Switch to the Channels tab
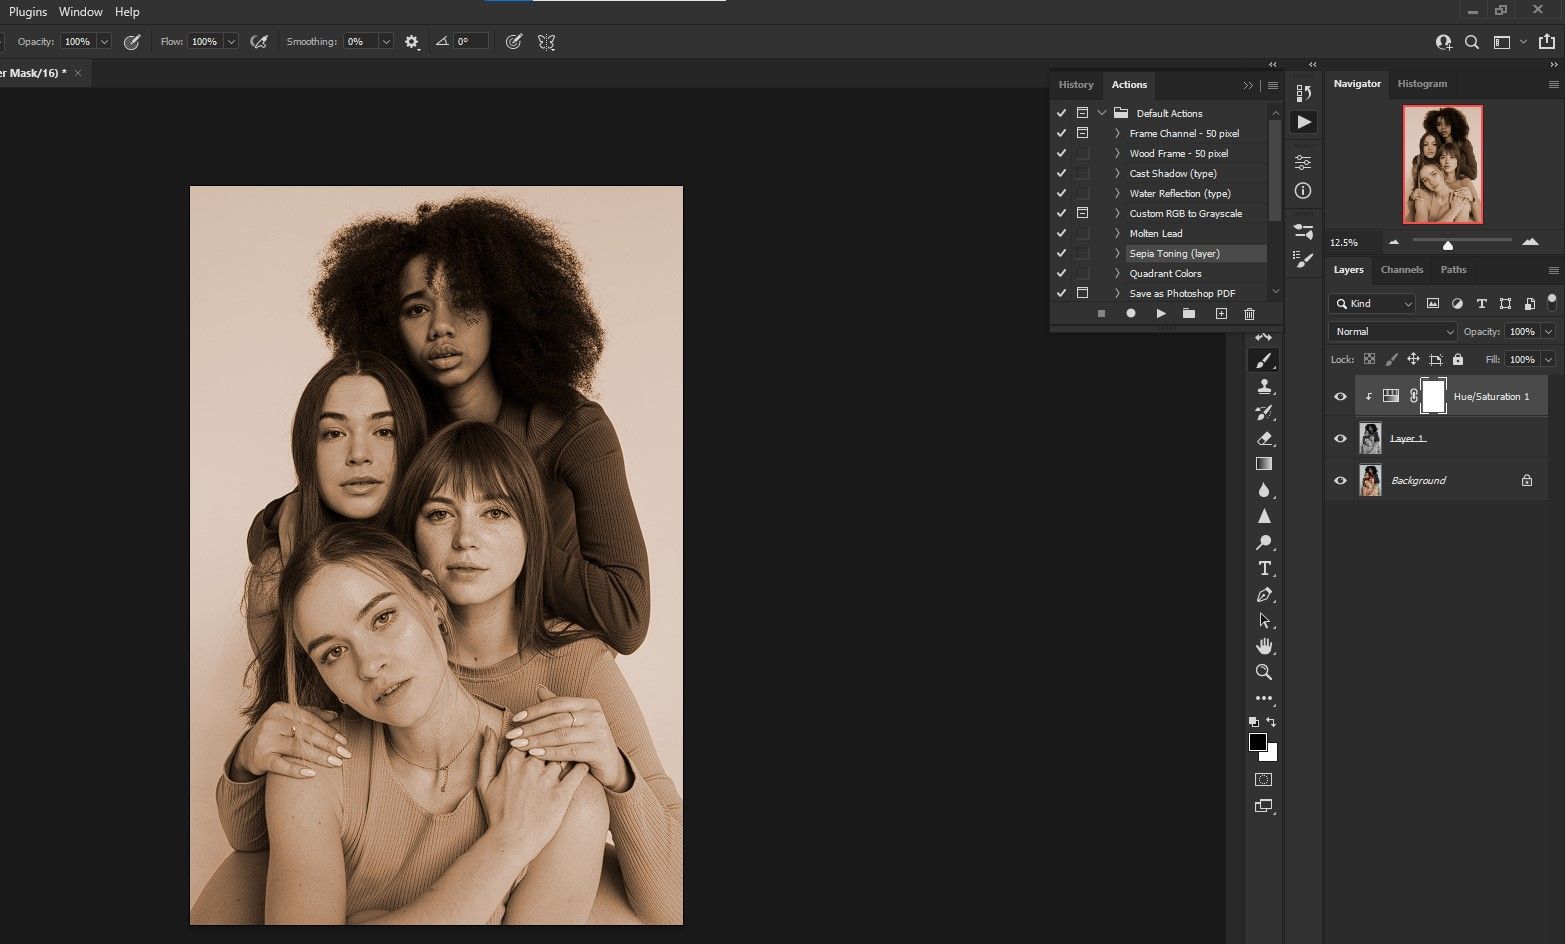 click(x=1401, y=270)
